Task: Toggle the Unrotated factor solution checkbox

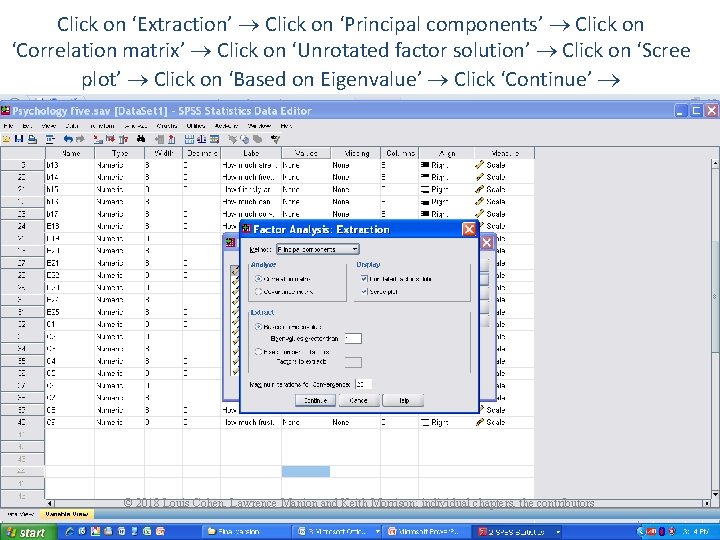Action: click(x=364, y=278)
